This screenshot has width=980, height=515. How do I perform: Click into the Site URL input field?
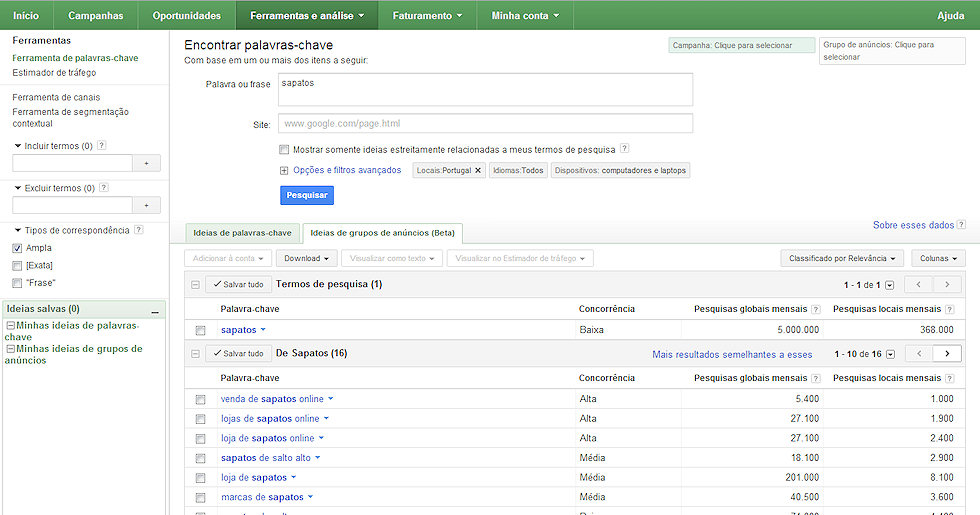485,124
